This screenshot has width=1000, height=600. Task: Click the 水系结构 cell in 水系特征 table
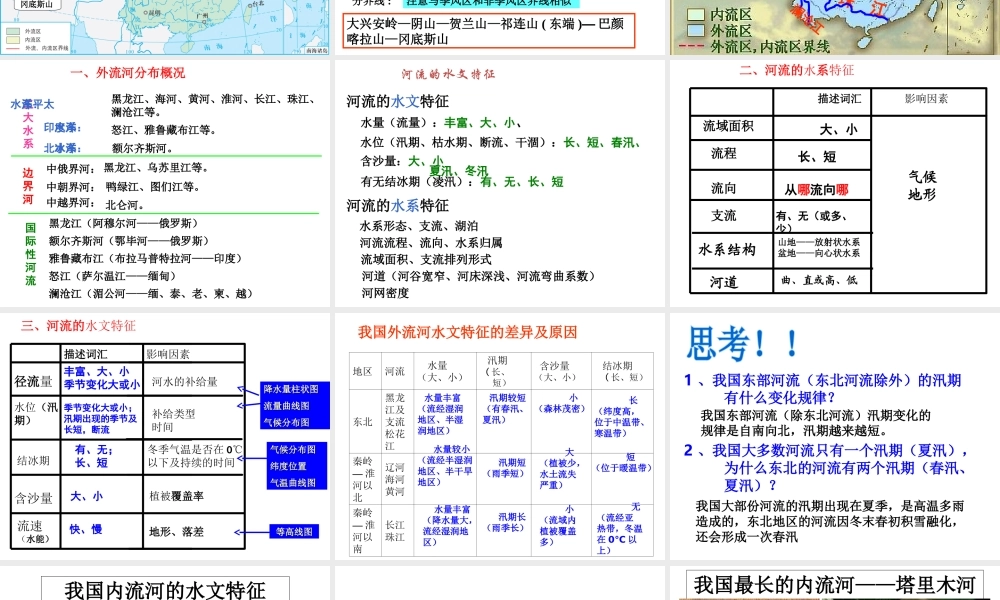[732, 249]
